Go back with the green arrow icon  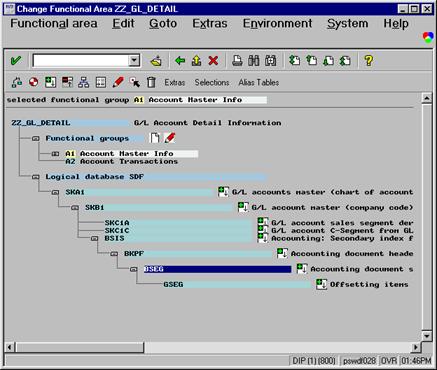pos(180,61)
